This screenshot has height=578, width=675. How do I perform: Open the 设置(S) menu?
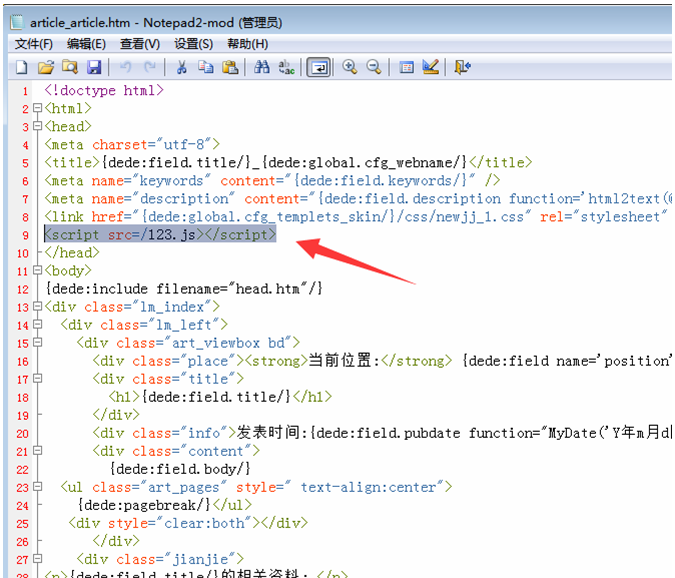click(193, 44)
